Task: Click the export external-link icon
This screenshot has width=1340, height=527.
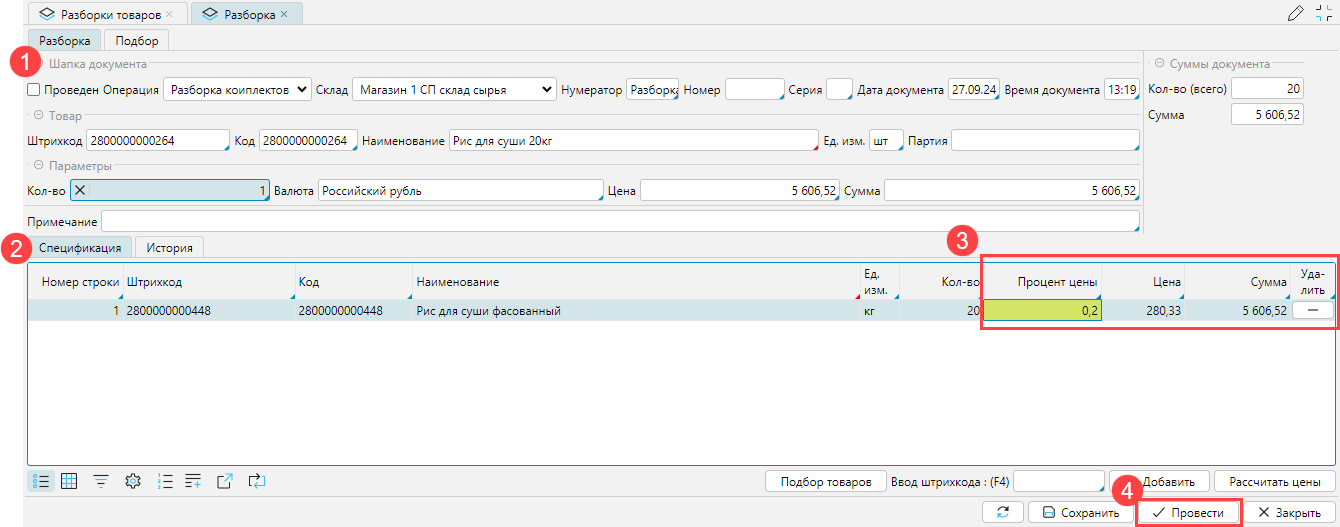Action: click(x=225, y=481)
